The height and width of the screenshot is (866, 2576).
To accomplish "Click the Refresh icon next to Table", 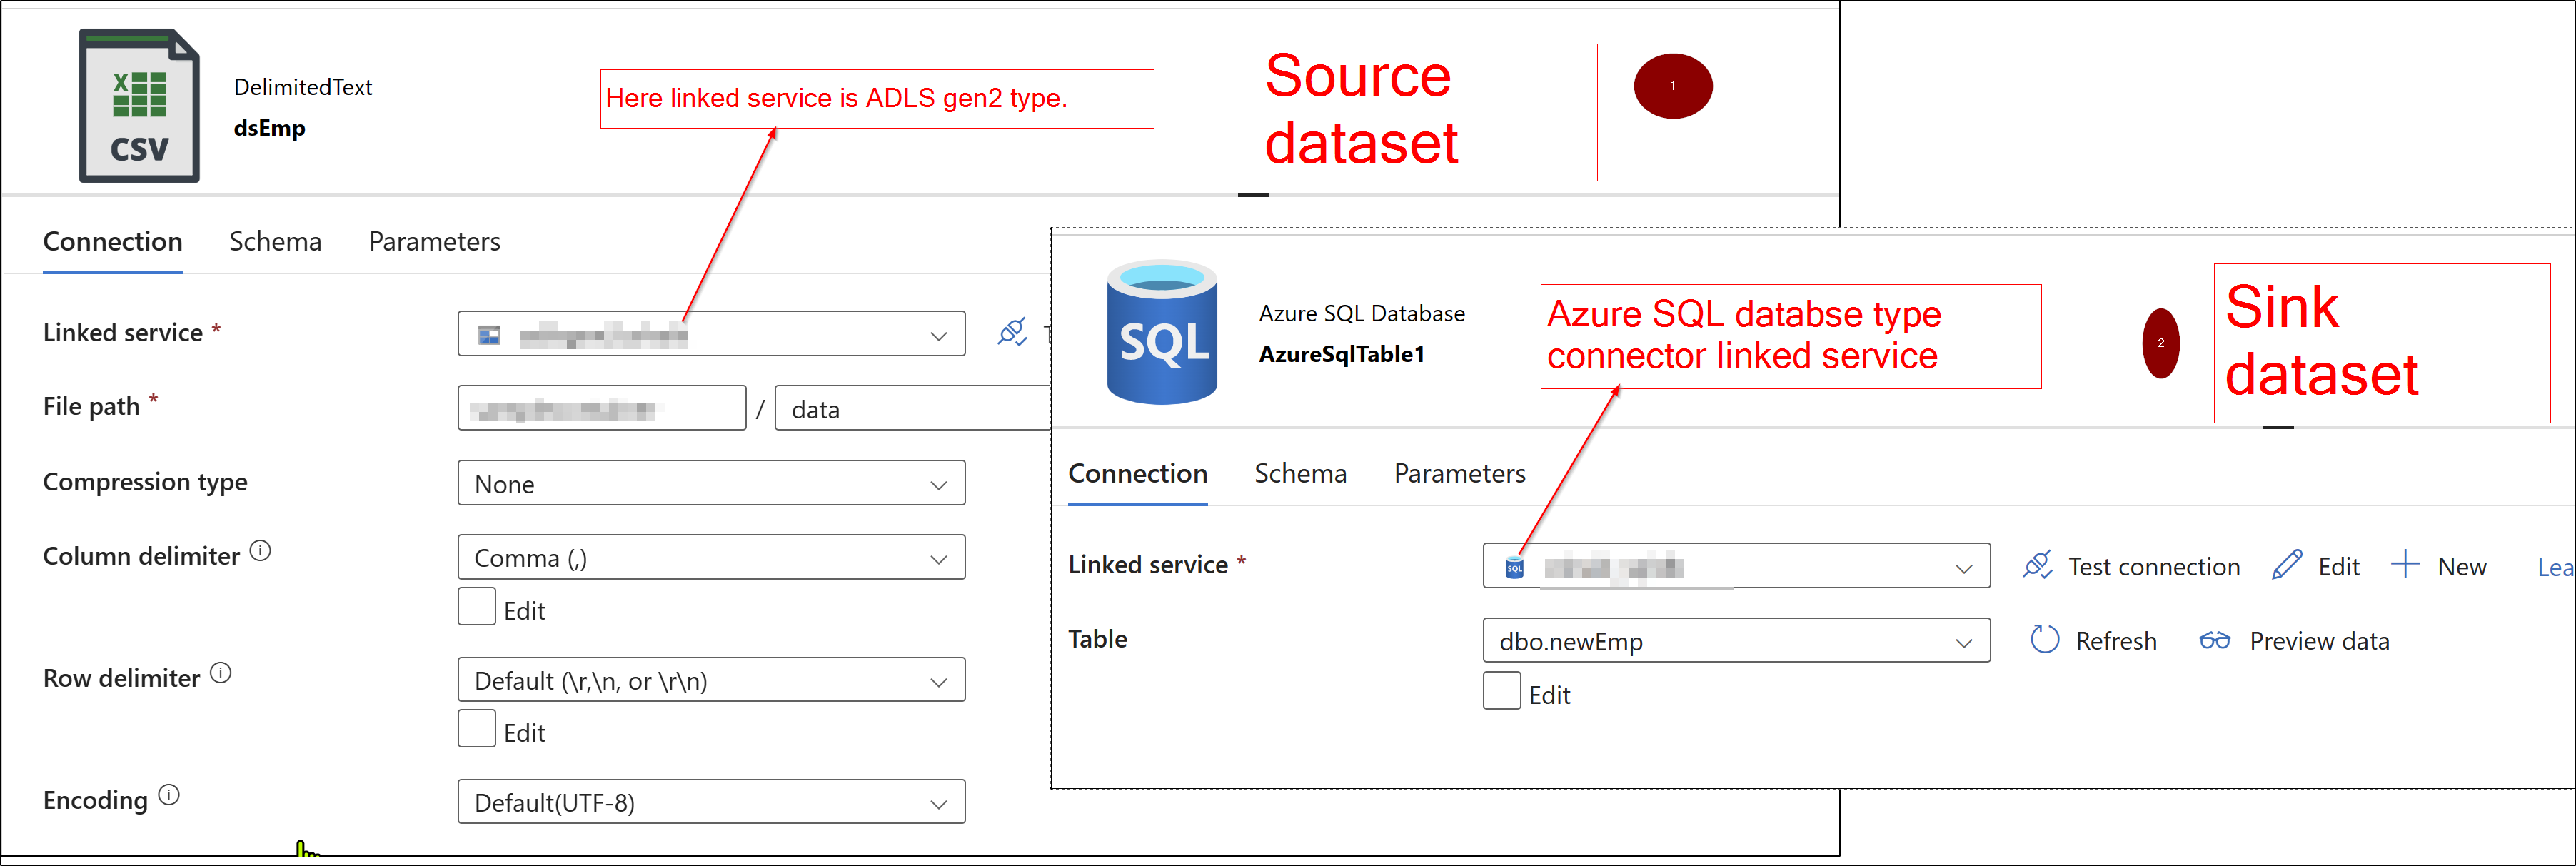I will coord(2046,640).
